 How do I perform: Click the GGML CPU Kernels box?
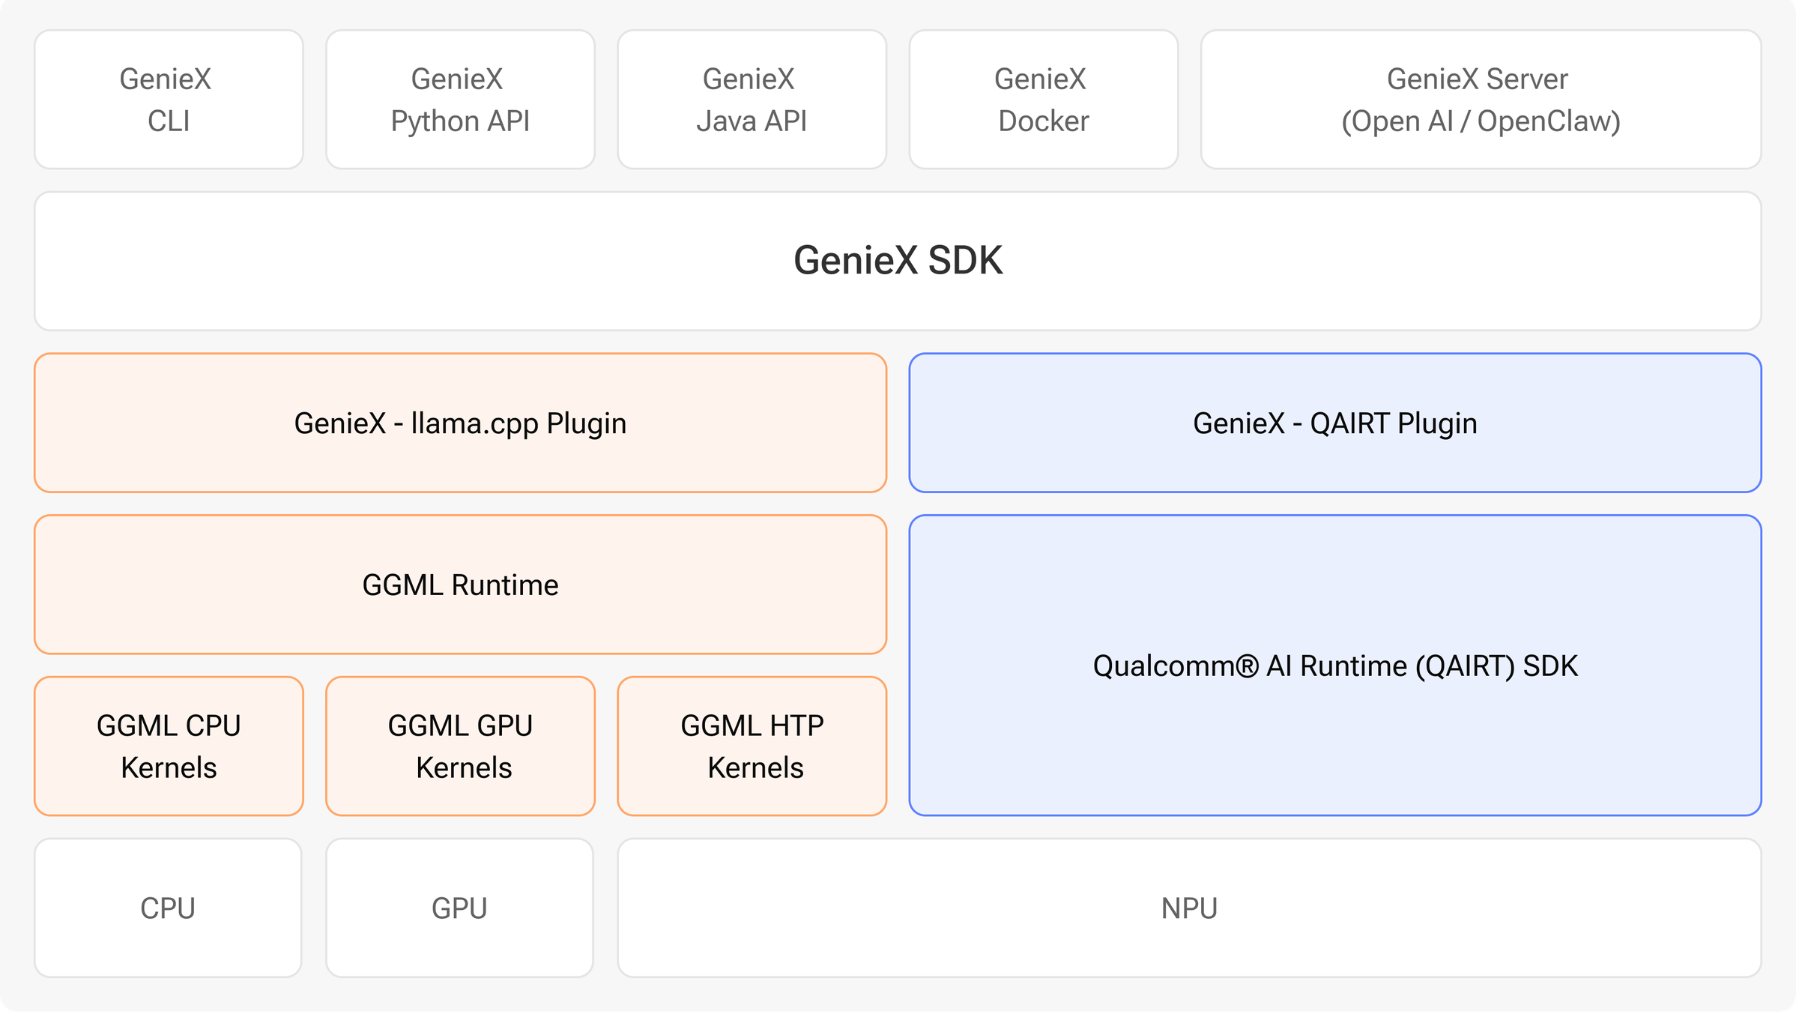tap(169, 746)
